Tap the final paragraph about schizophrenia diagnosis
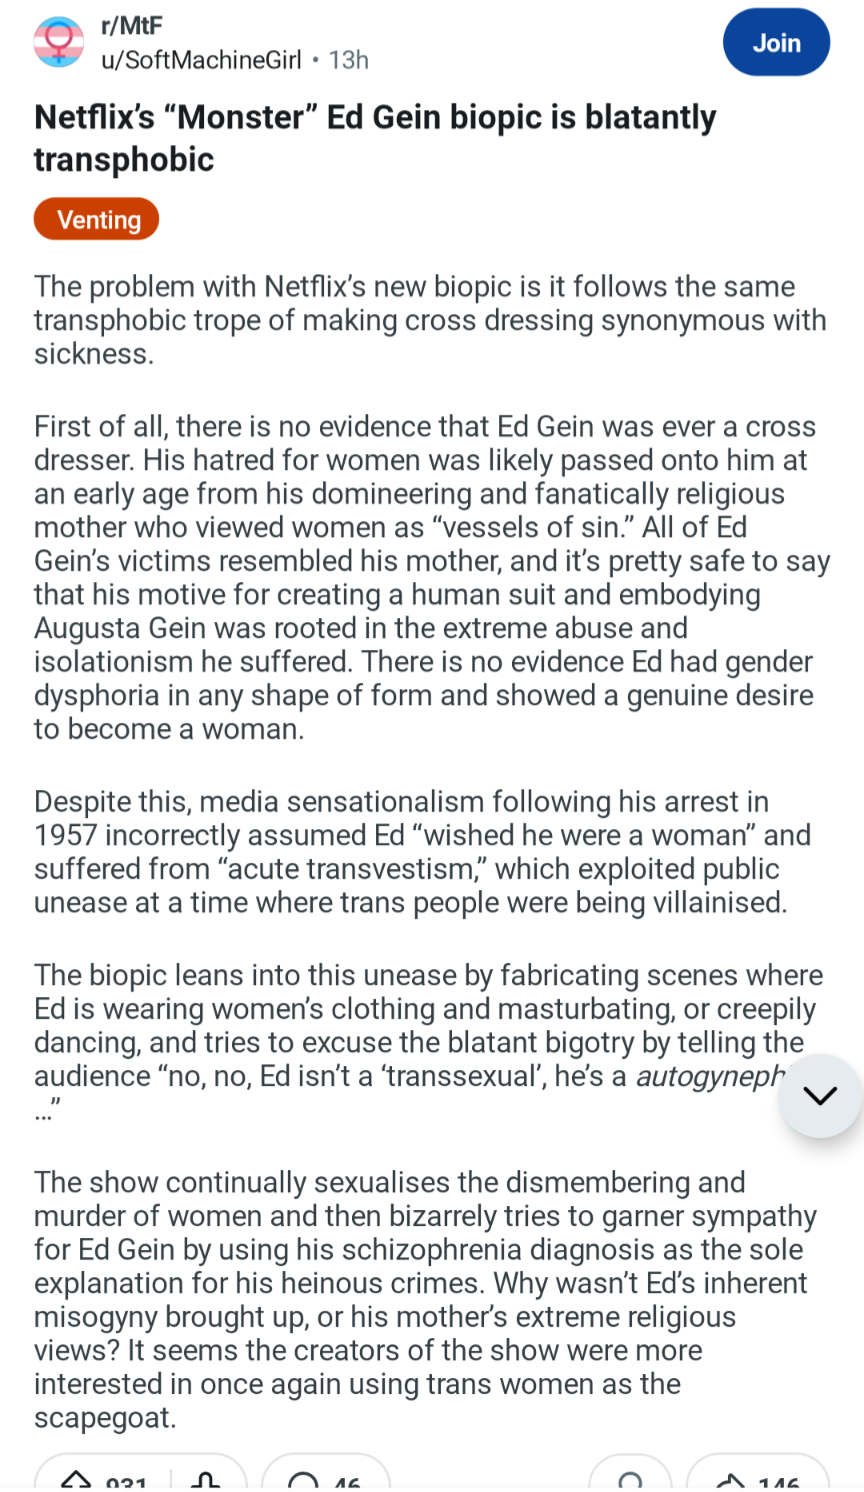This screenshot has width=864, height=1492. [425, 1299]
